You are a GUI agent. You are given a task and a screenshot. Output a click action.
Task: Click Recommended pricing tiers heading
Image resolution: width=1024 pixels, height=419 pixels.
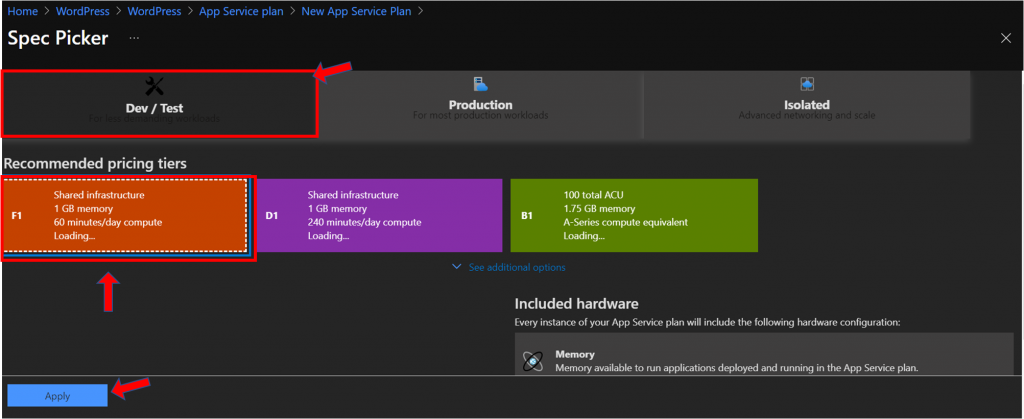pyautogui.click(x=95, y=164)
